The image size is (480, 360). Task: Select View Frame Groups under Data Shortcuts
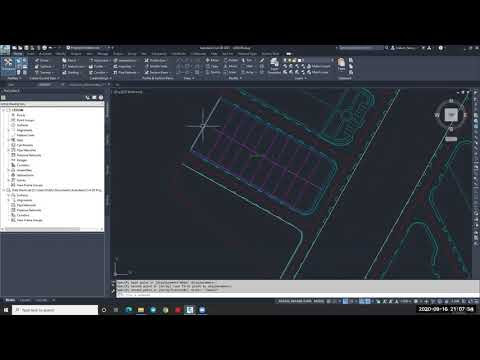coord(30,220)
